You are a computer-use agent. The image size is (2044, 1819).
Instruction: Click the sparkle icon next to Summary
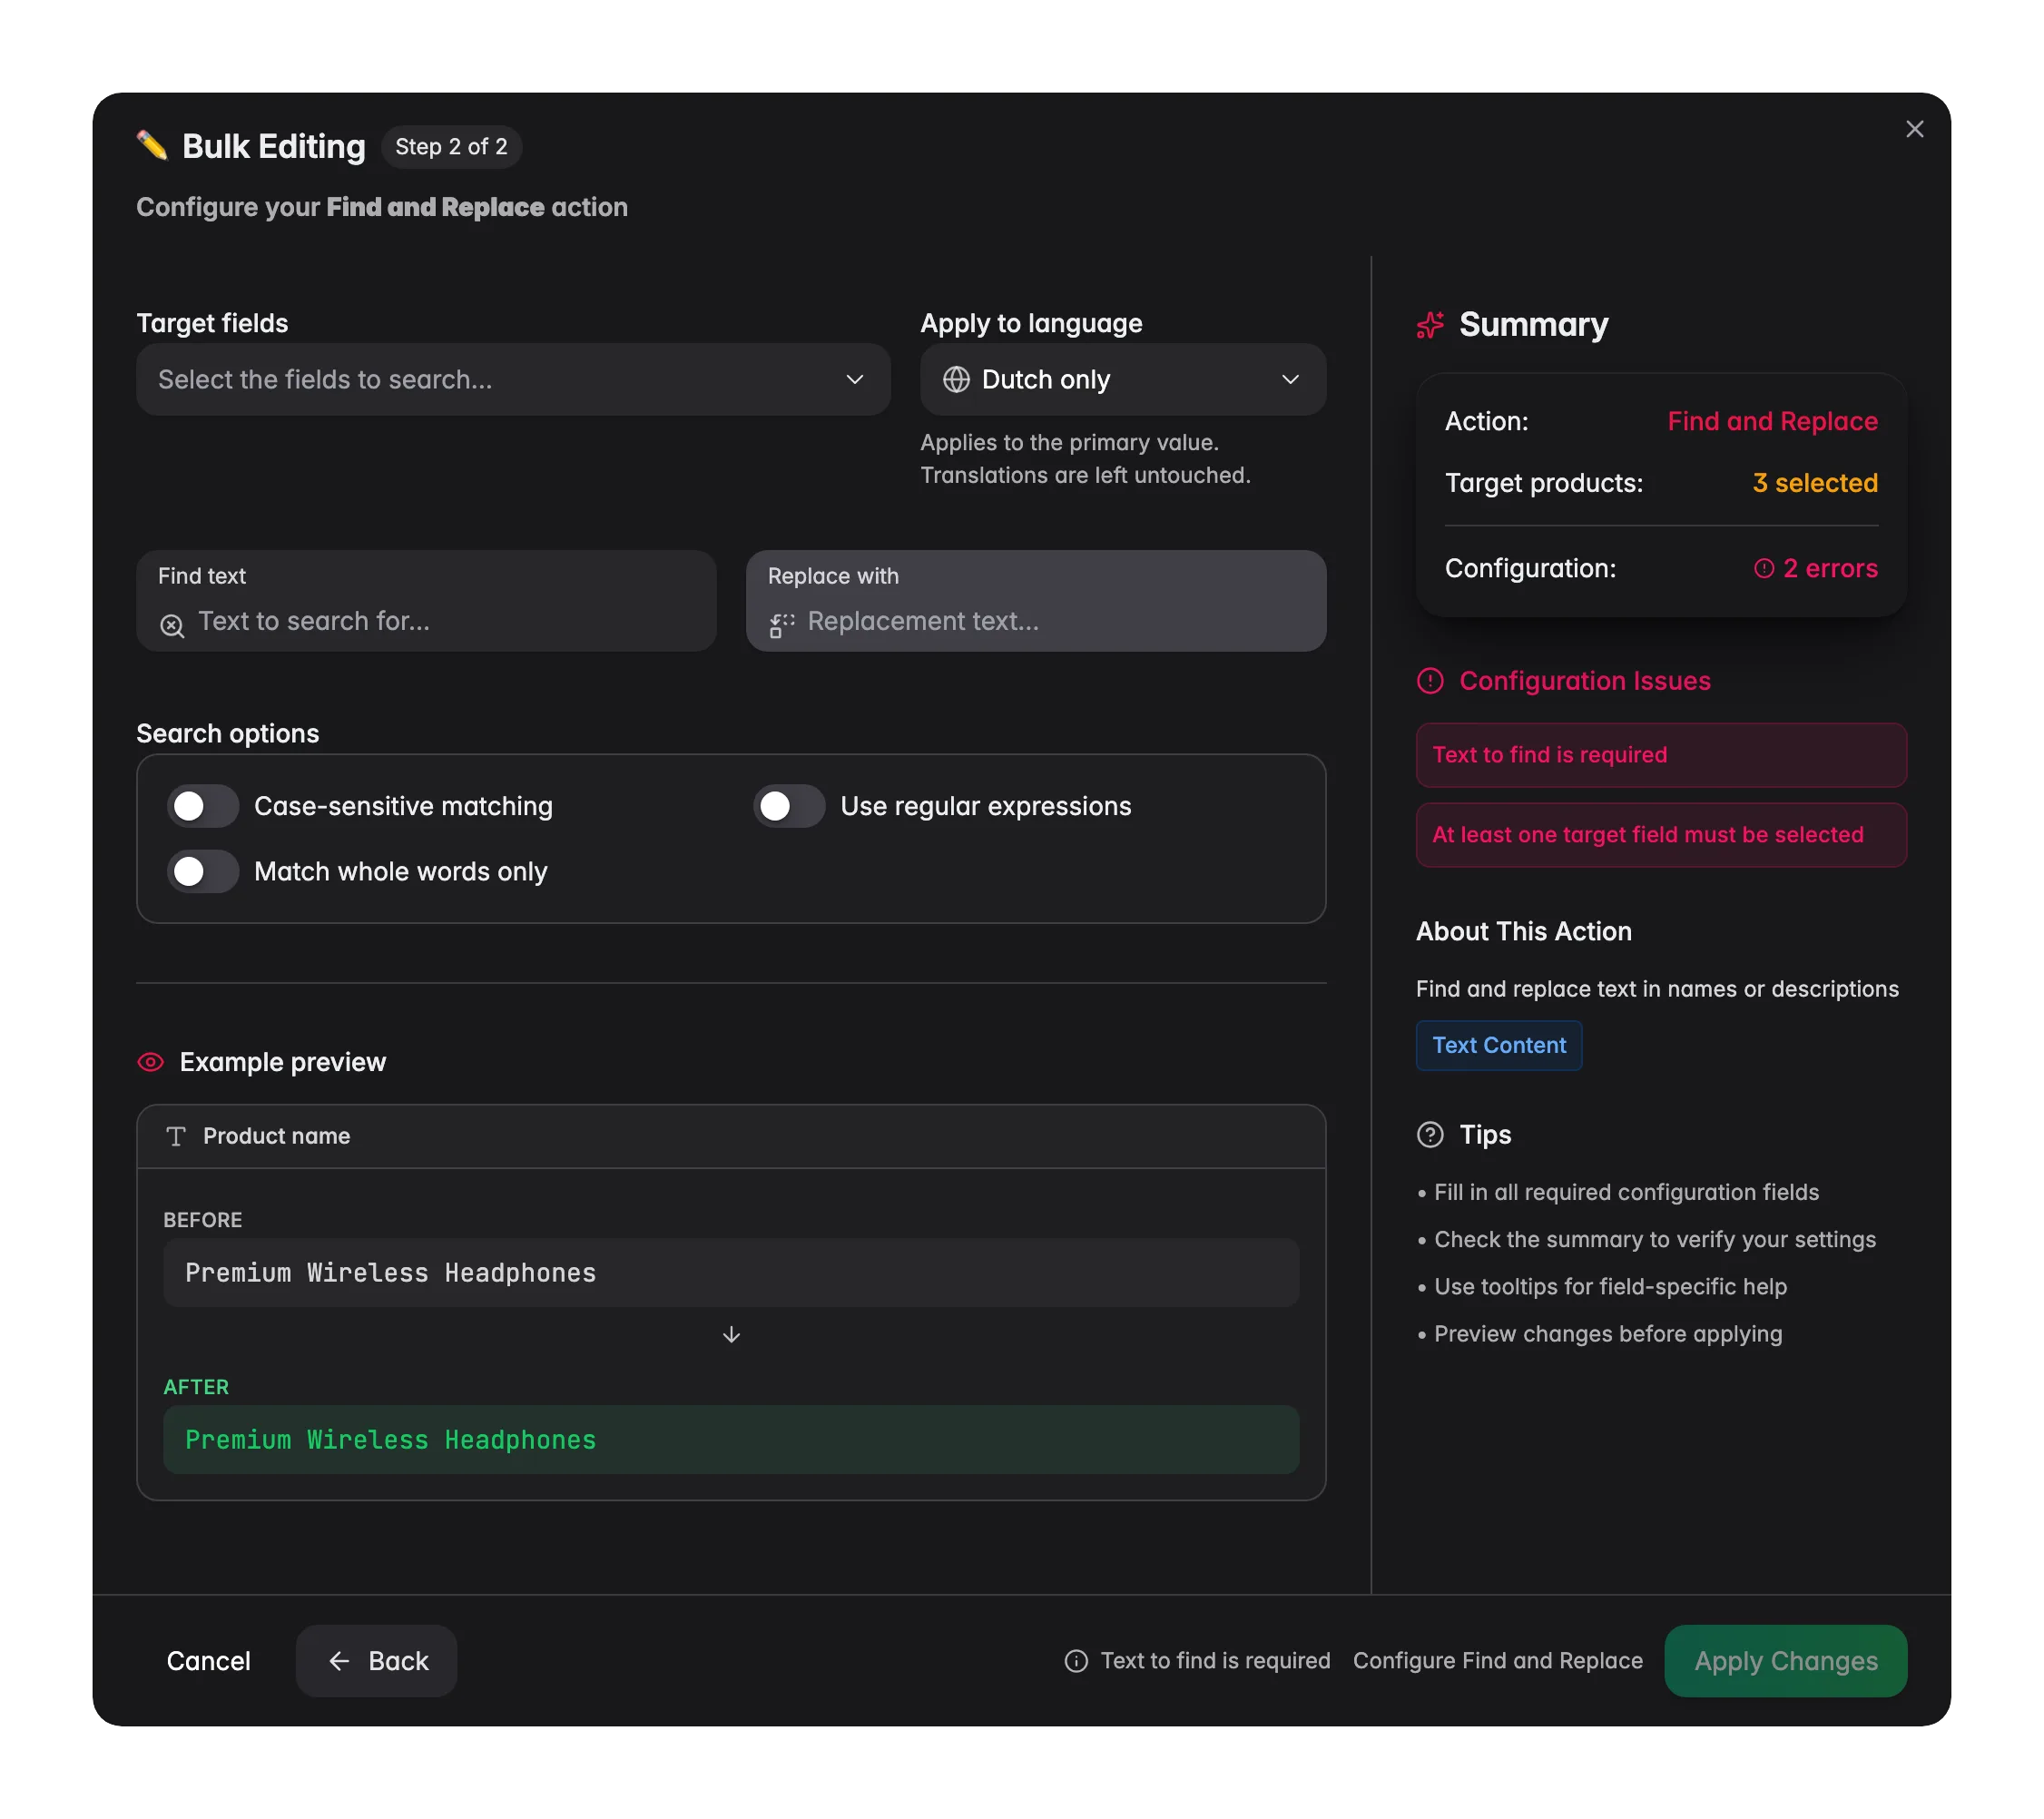click(x=1430, y=325)
